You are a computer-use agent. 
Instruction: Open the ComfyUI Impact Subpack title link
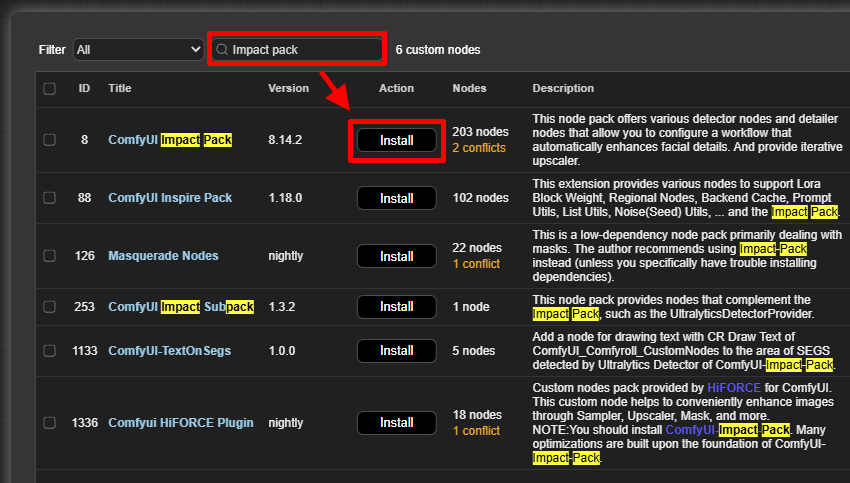[x=181, y=307]
